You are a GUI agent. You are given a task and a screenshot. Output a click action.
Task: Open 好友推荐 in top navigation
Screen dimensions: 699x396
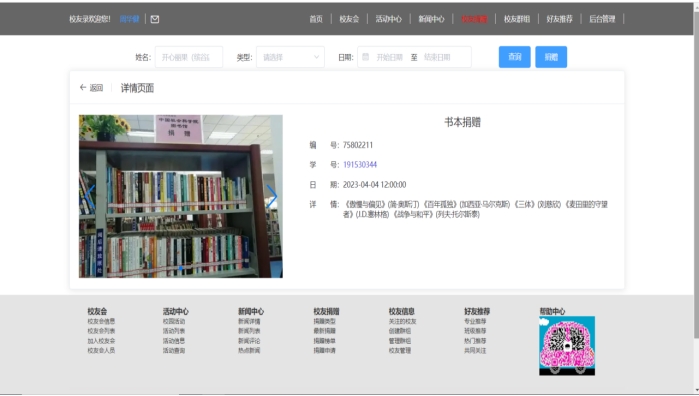coord(559,19)
